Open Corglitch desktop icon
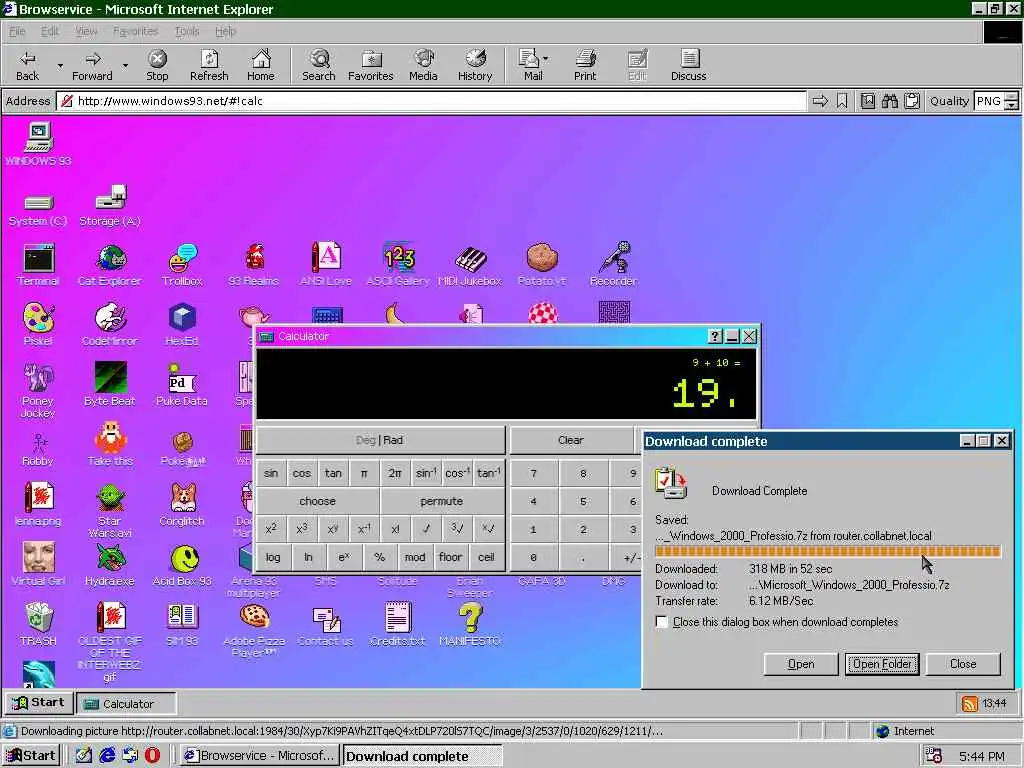1024x768 pixels. (x=182, y=504)
